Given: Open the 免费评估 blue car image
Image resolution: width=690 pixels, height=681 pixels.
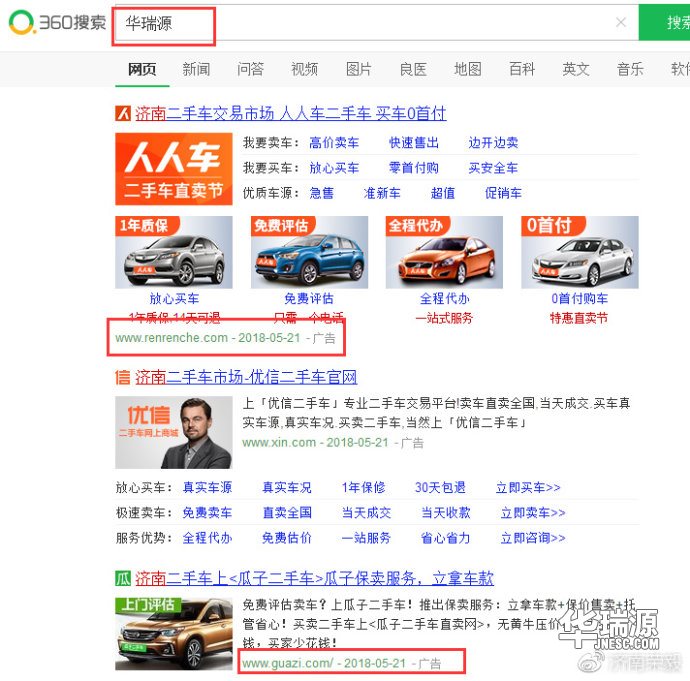Looking at the screenshot, I should point(309,252).
